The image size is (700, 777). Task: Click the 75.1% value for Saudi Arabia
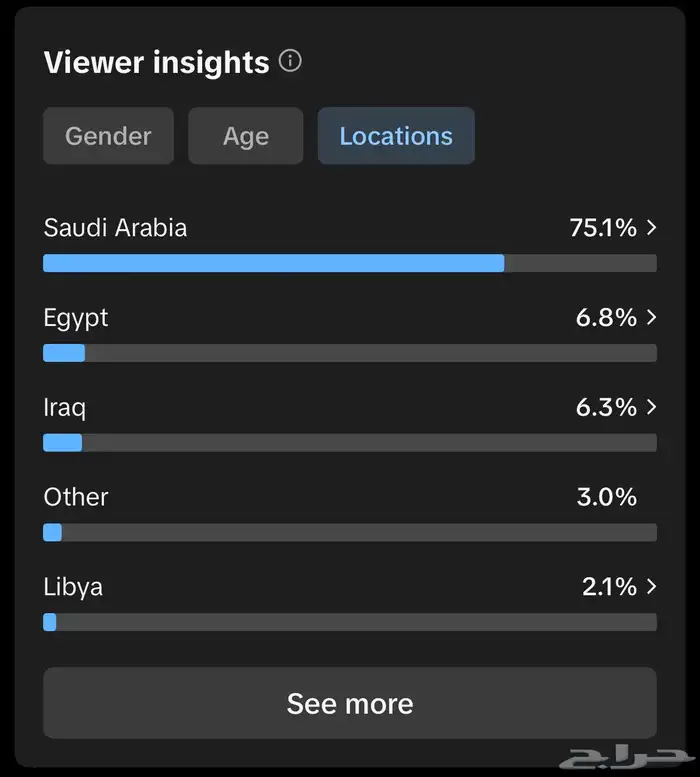point(602,228)
